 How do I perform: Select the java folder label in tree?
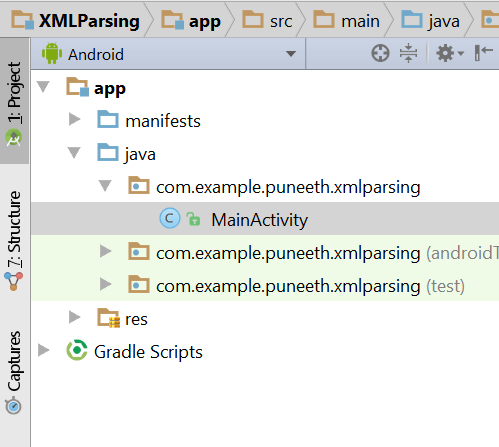tap(140, 155)
